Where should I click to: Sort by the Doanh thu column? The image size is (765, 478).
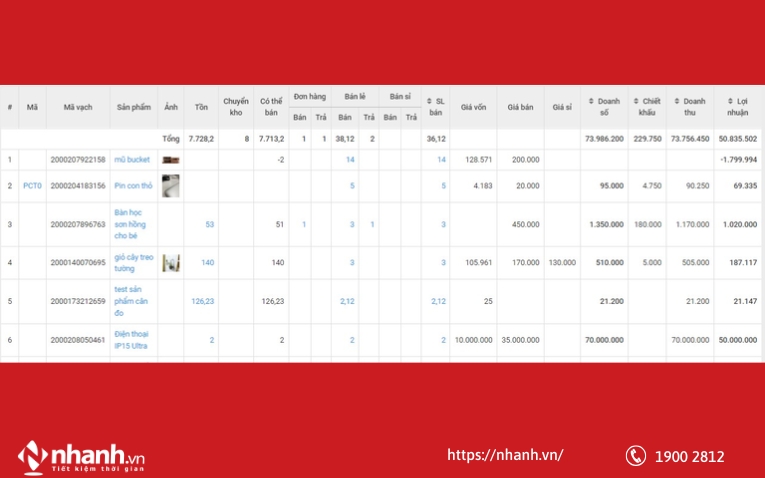coord(677,101)
